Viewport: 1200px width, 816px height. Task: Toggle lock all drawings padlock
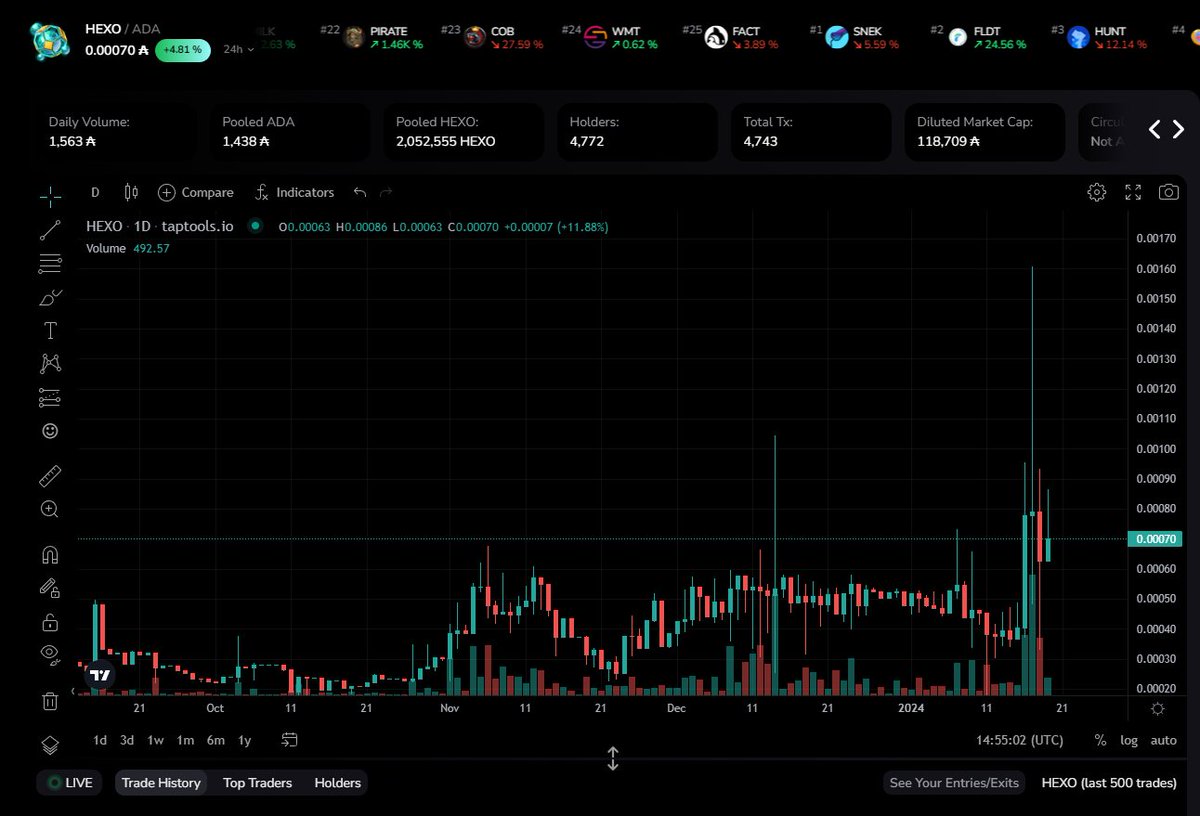(x=50, y=622)
